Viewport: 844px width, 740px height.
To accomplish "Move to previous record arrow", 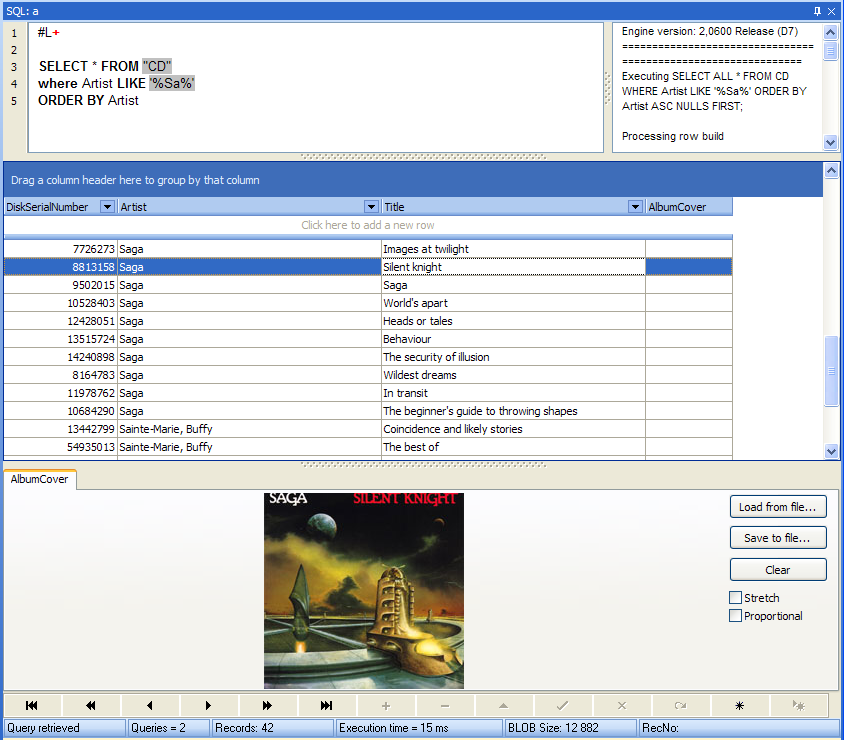I will click(150, 705).
